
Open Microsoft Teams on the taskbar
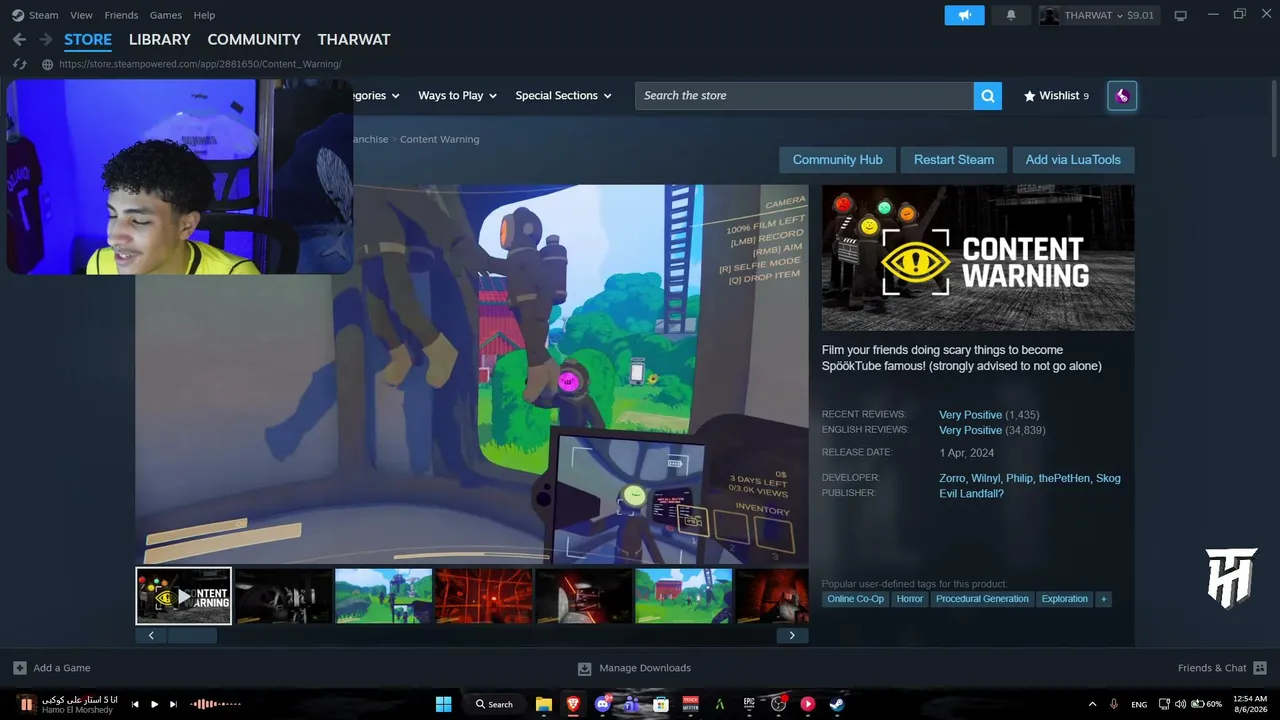tap(631, 704)
